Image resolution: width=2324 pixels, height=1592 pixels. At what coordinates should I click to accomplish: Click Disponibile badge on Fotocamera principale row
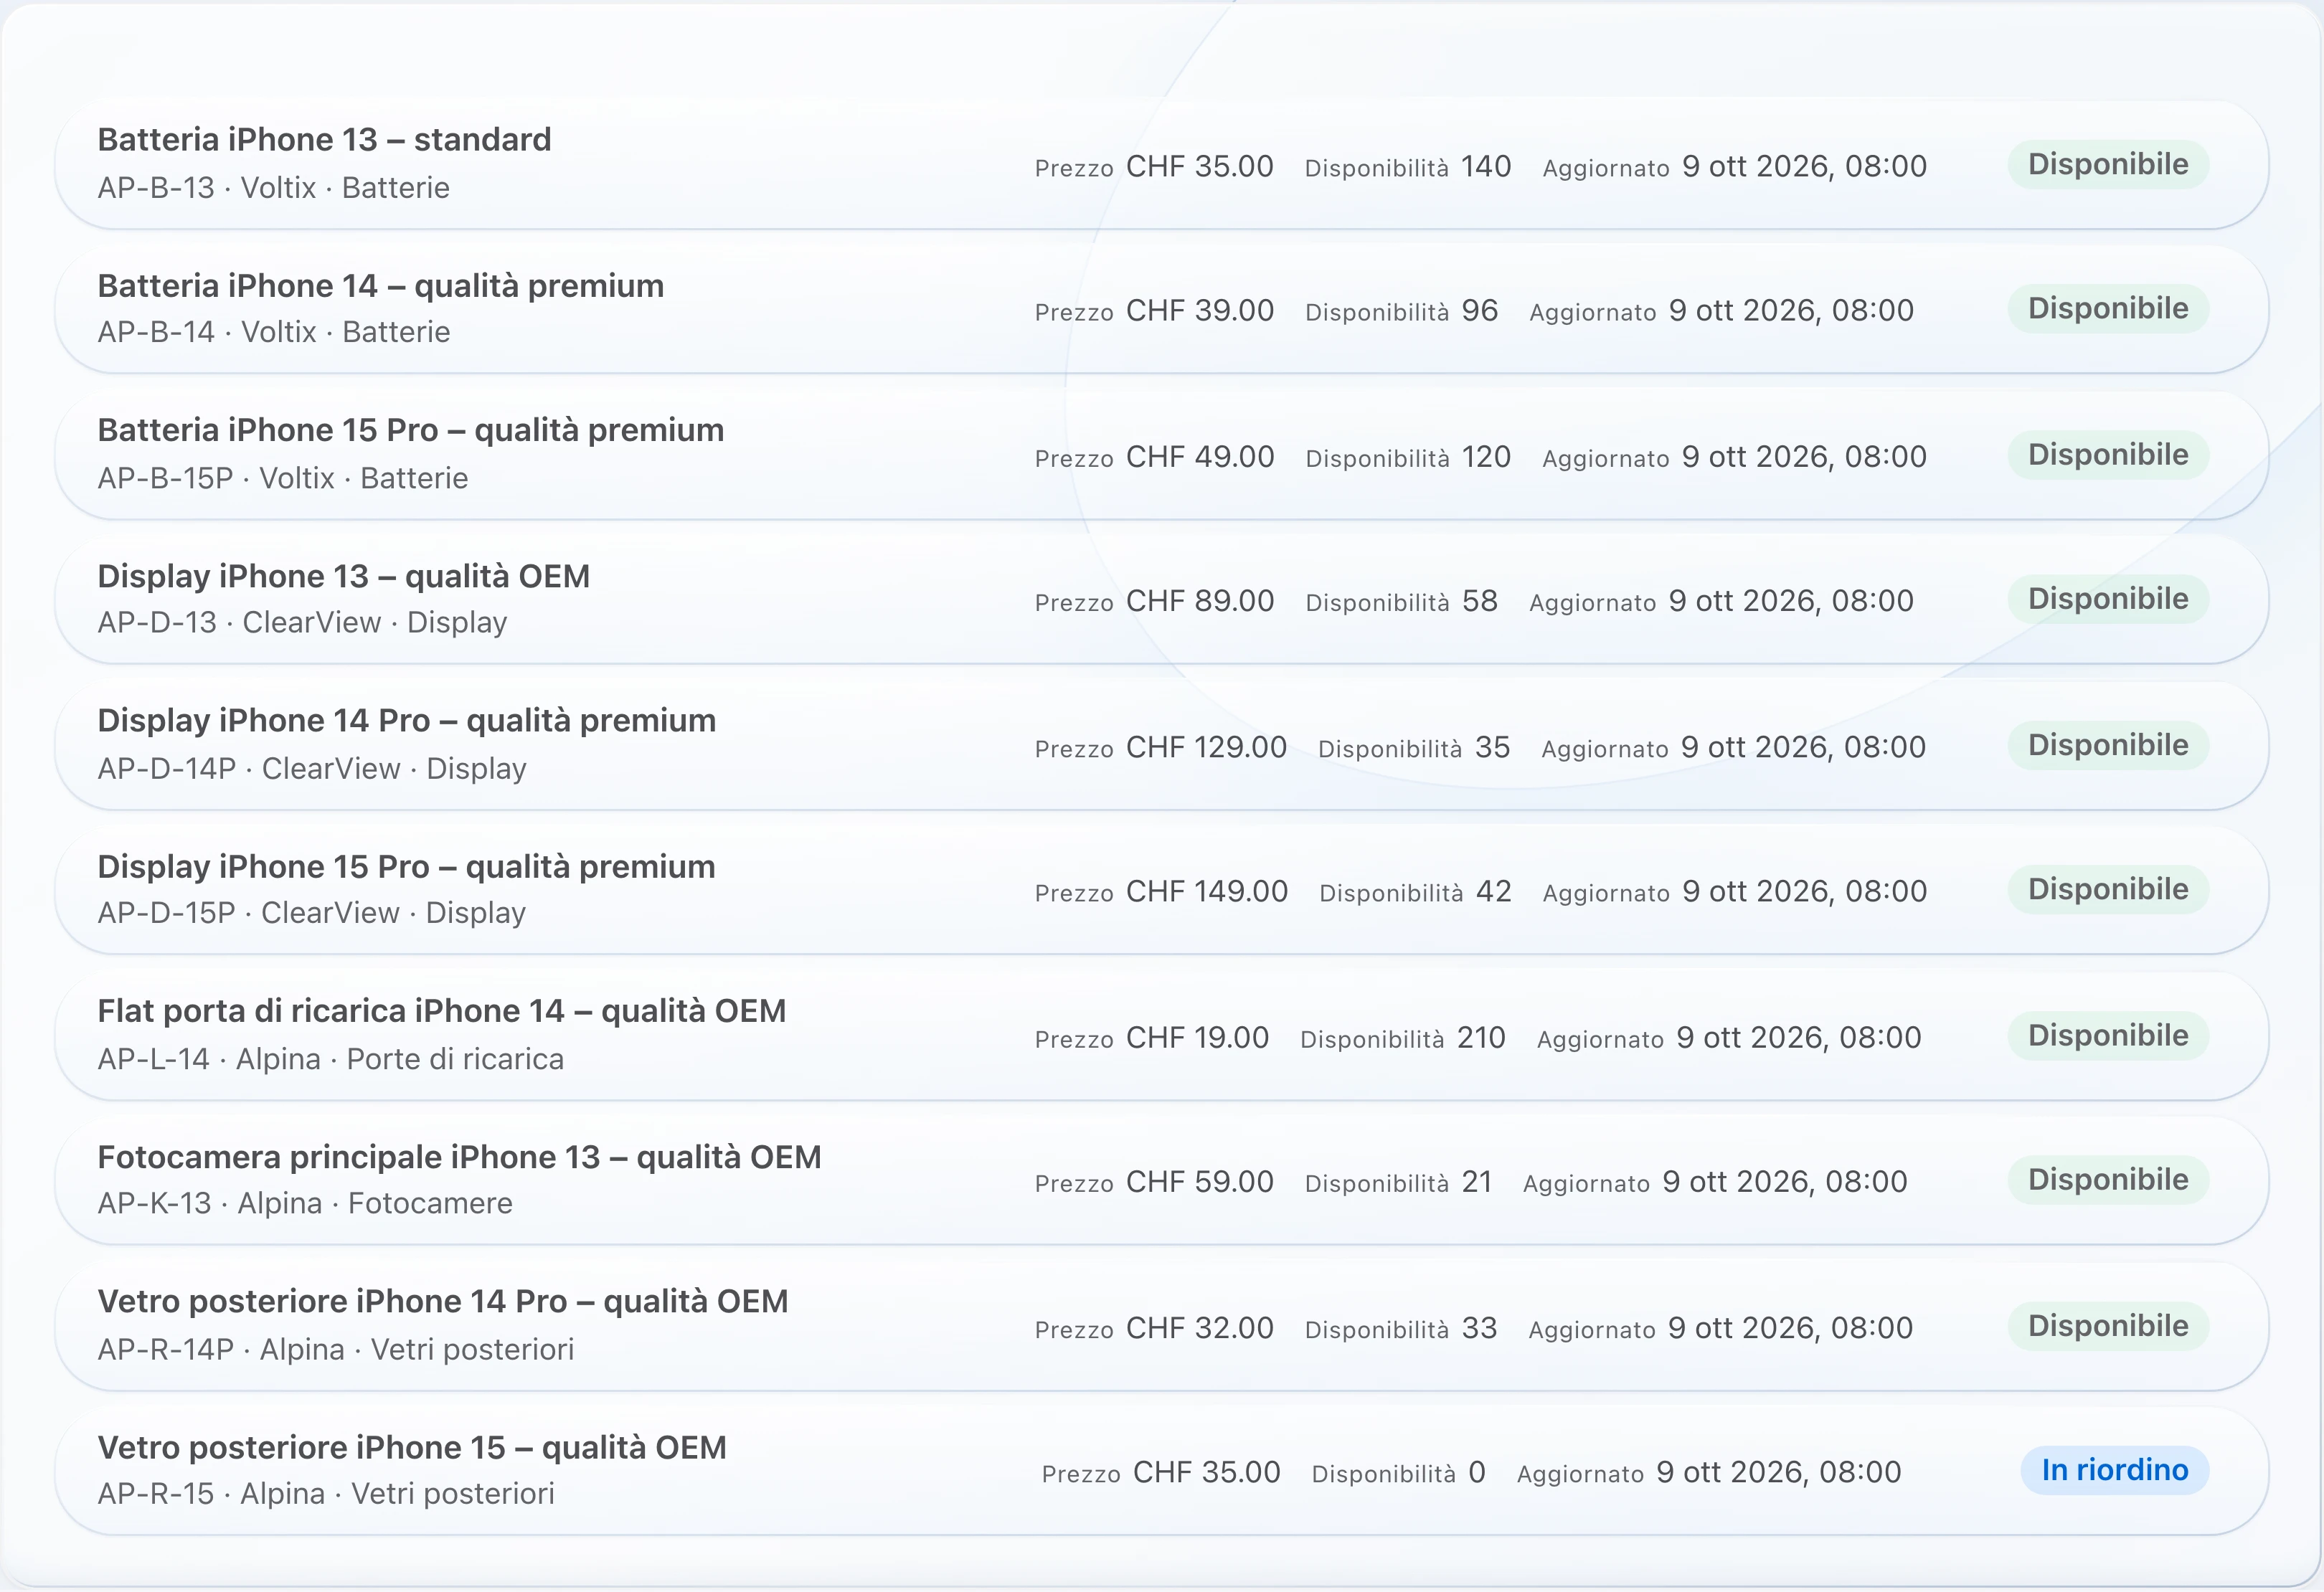click(2108, 1180)
